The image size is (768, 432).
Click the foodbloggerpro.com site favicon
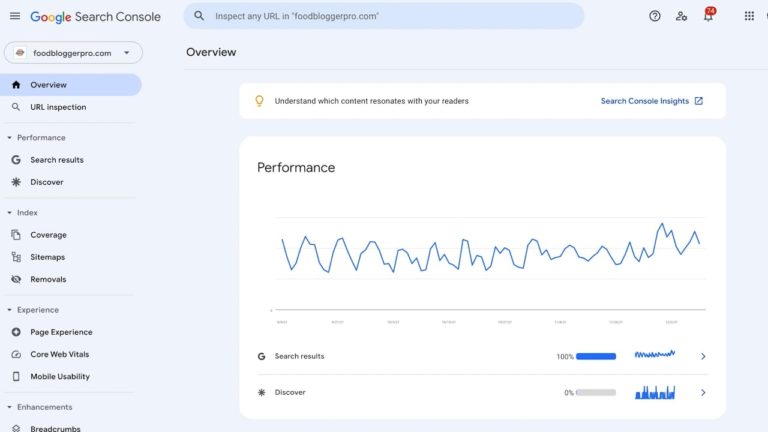click(20, 52)
